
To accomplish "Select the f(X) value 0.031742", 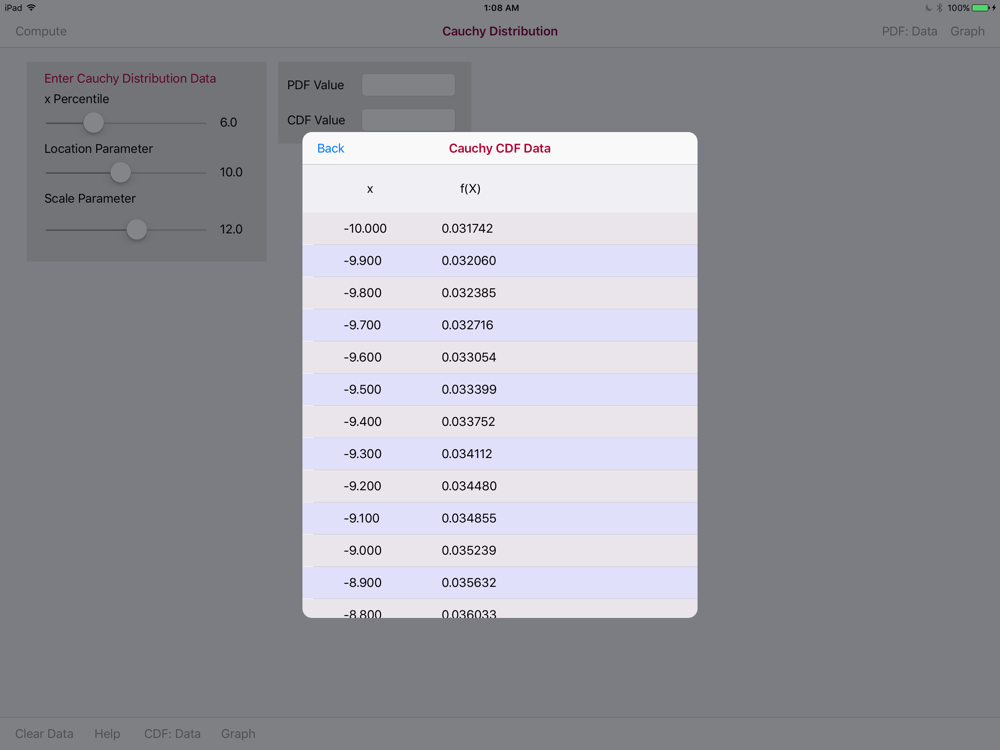I will pos(467,228).
